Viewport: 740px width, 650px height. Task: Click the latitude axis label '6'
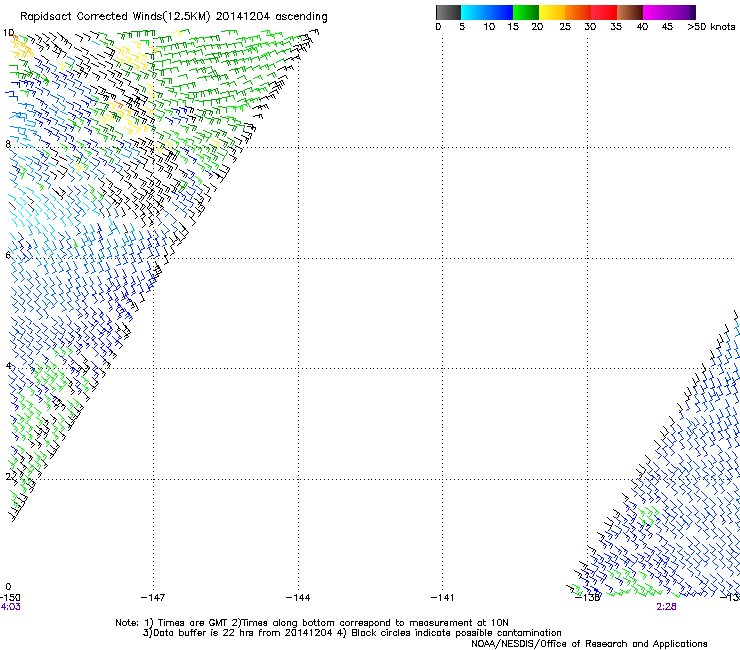8,255
